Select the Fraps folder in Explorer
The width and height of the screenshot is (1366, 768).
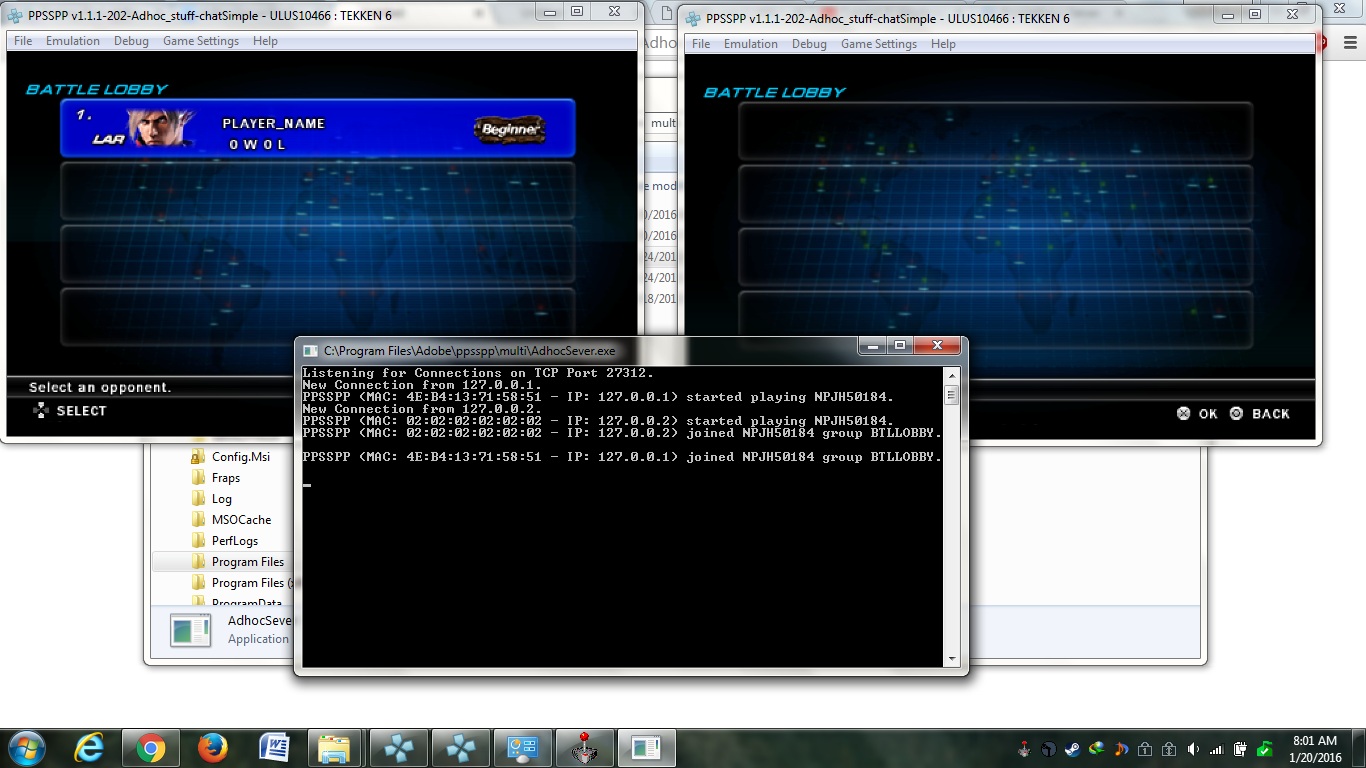click(x=226, y=478)
